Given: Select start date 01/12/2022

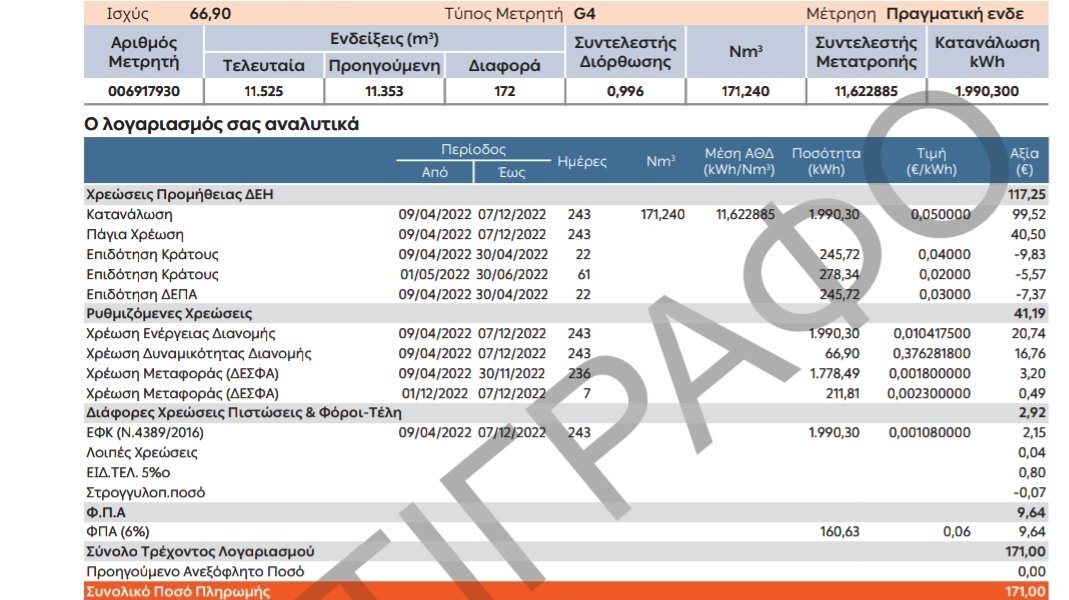Looking at the screenshot, I should [x=435, y=393].
